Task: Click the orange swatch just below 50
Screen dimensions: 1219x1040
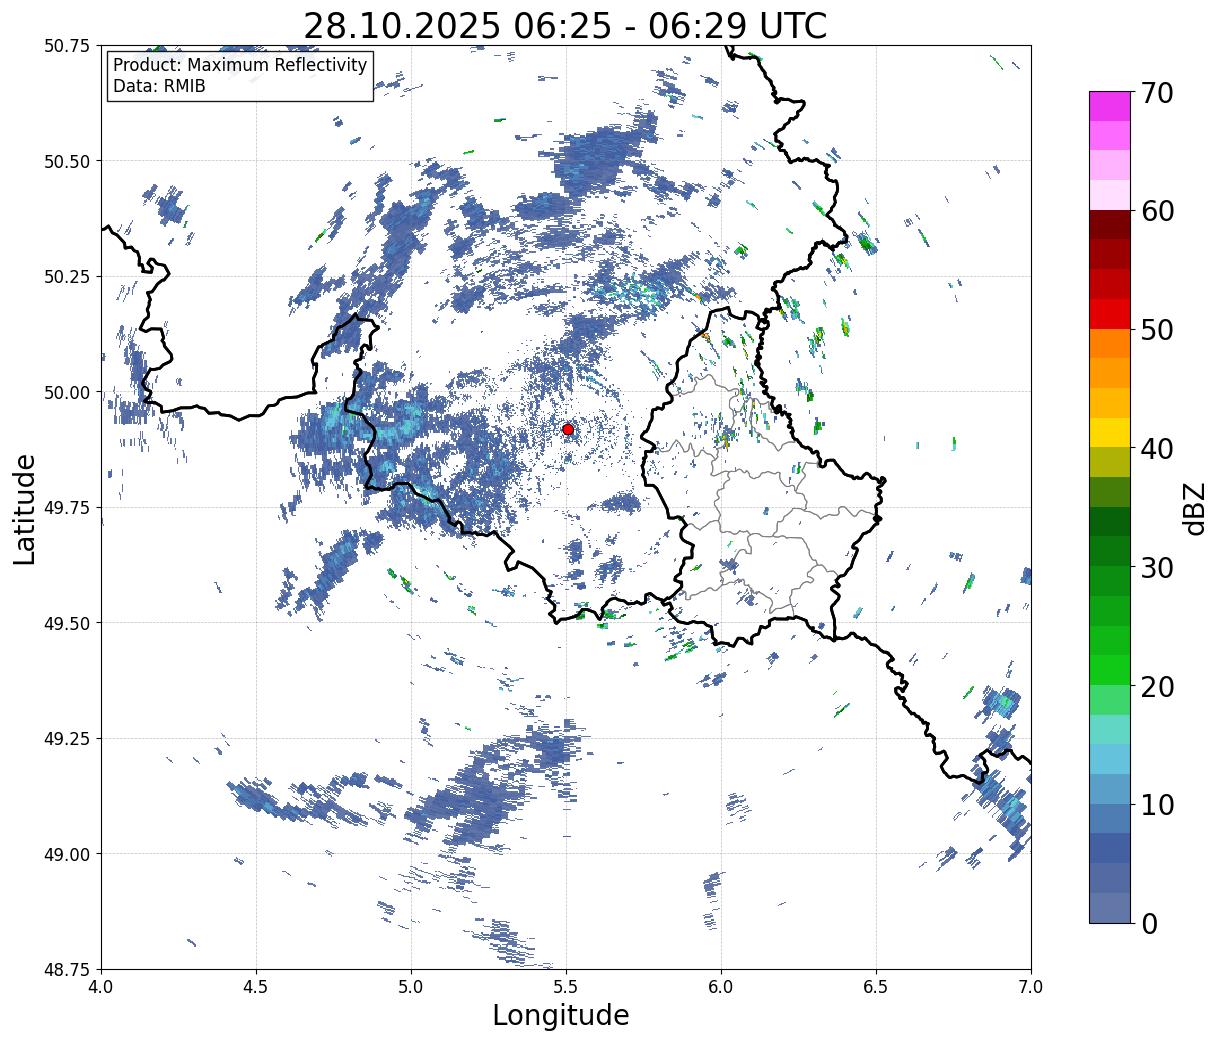Action: coord(1110,344)
